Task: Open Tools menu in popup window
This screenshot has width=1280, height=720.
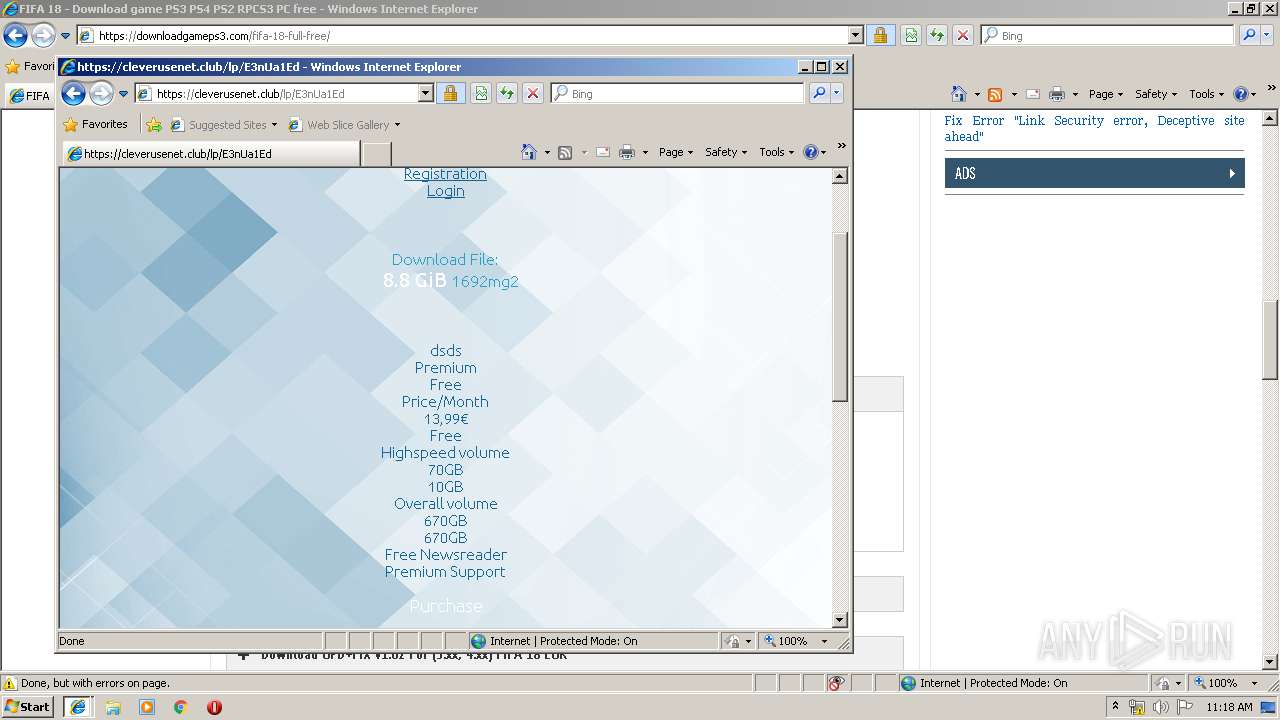Action: click(x=777, y=152)
